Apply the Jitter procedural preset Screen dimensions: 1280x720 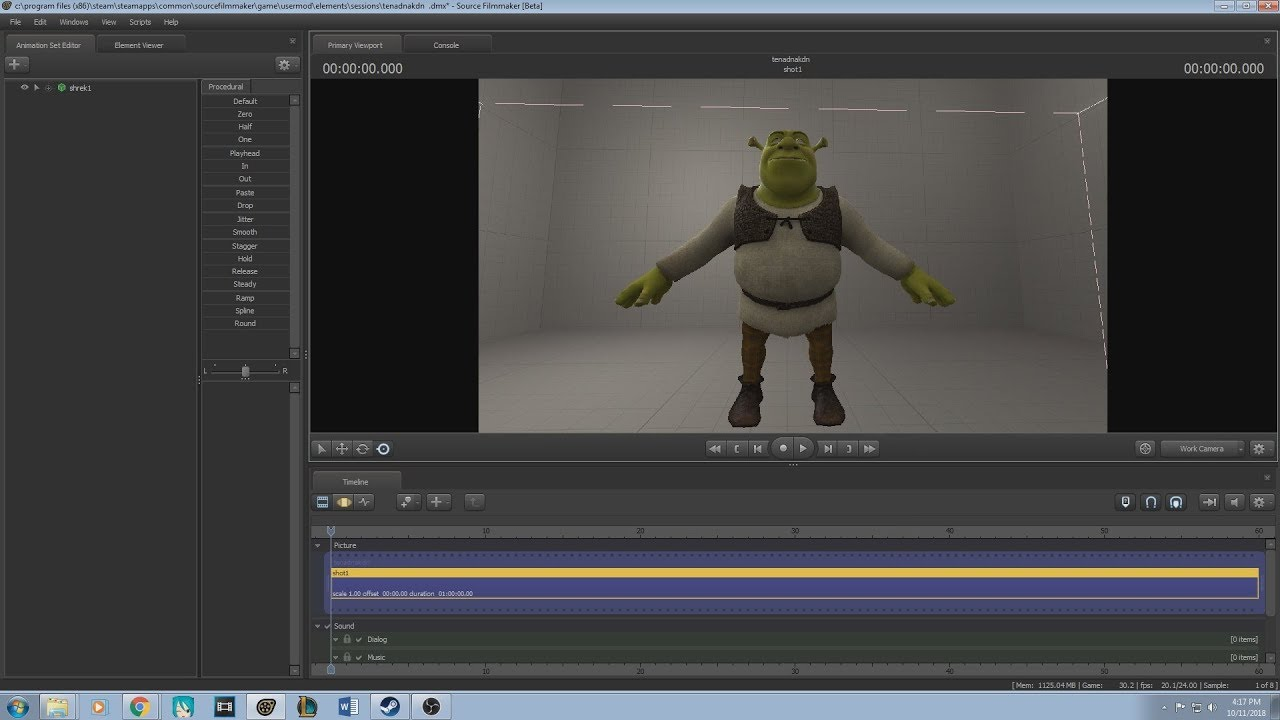click(x=245, y=219)
